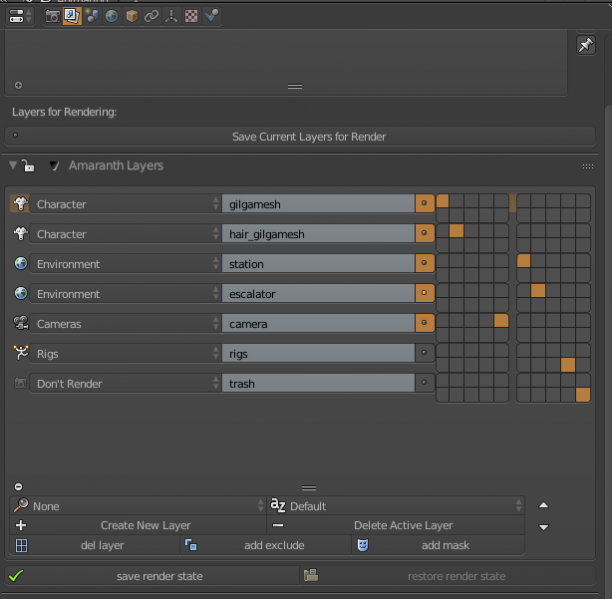Open the Default sort dropdown
The image size is (612, 599).
click(396, 506)
